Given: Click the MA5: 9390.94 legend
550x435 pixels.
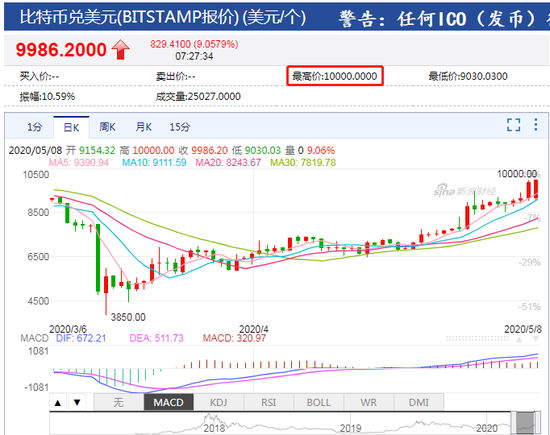Looking at the screenshot, I should [x=79, y=162].
